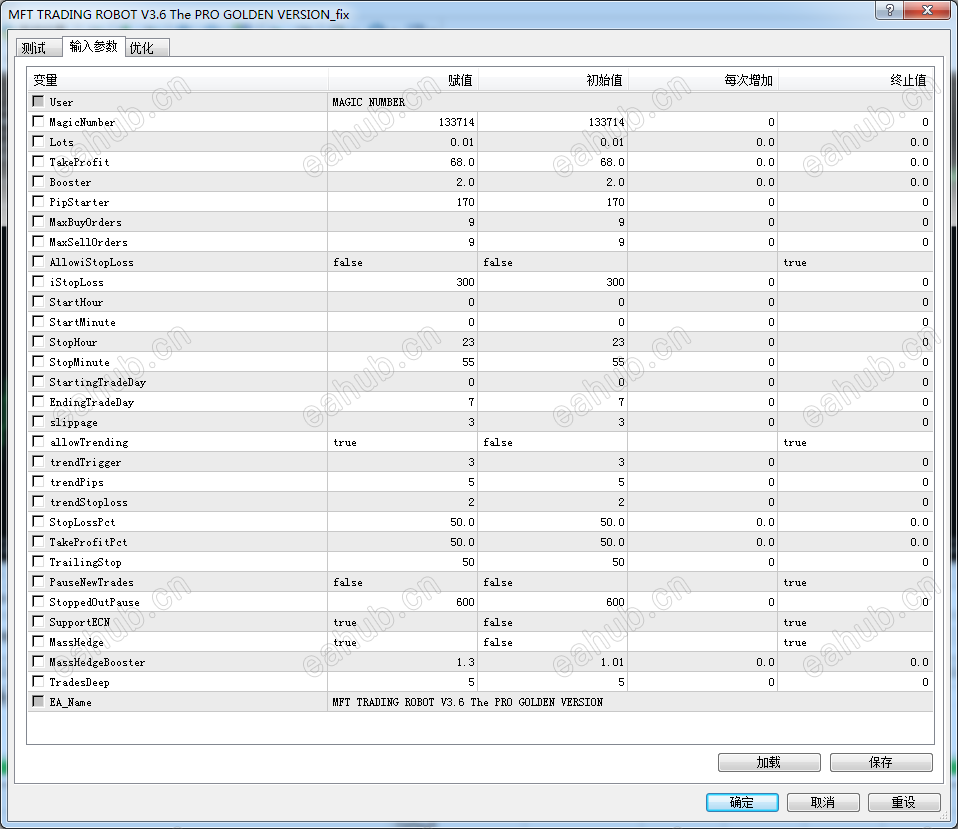Open the 优化 tab

(147, 48)
